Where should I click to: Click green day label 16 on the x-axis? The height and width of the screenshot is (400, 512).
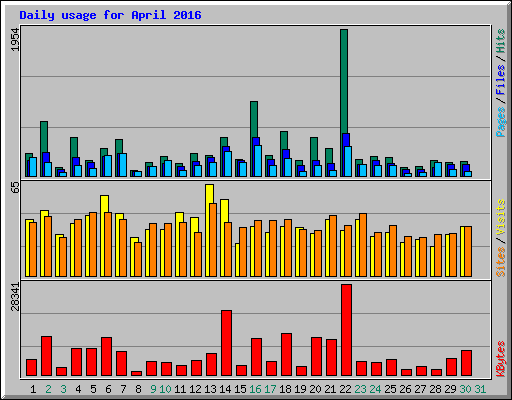click(255, 389)
